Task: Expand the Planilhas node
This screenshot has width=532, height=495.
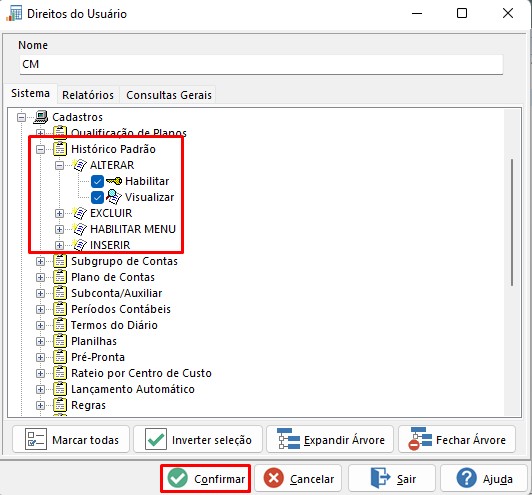Action: pyautogui.click(x=40, y=341)
